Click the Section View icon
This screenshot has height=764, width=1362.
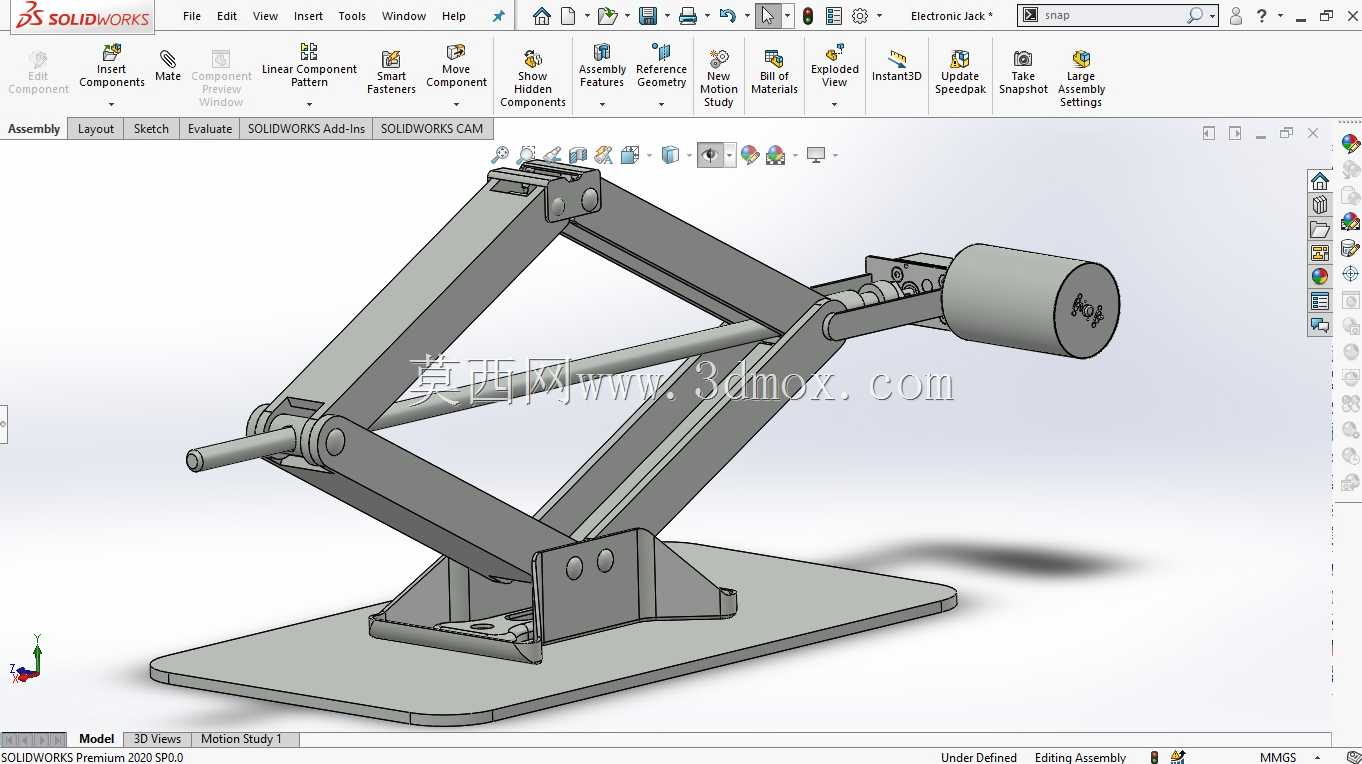(x=578, y=155)
